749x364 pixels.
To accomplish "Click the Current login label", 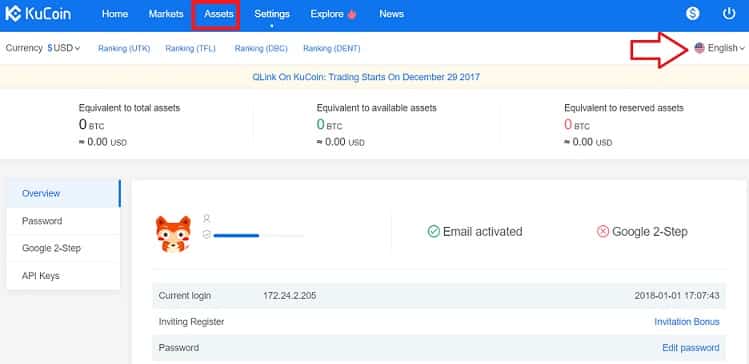I will click(184, 296).
